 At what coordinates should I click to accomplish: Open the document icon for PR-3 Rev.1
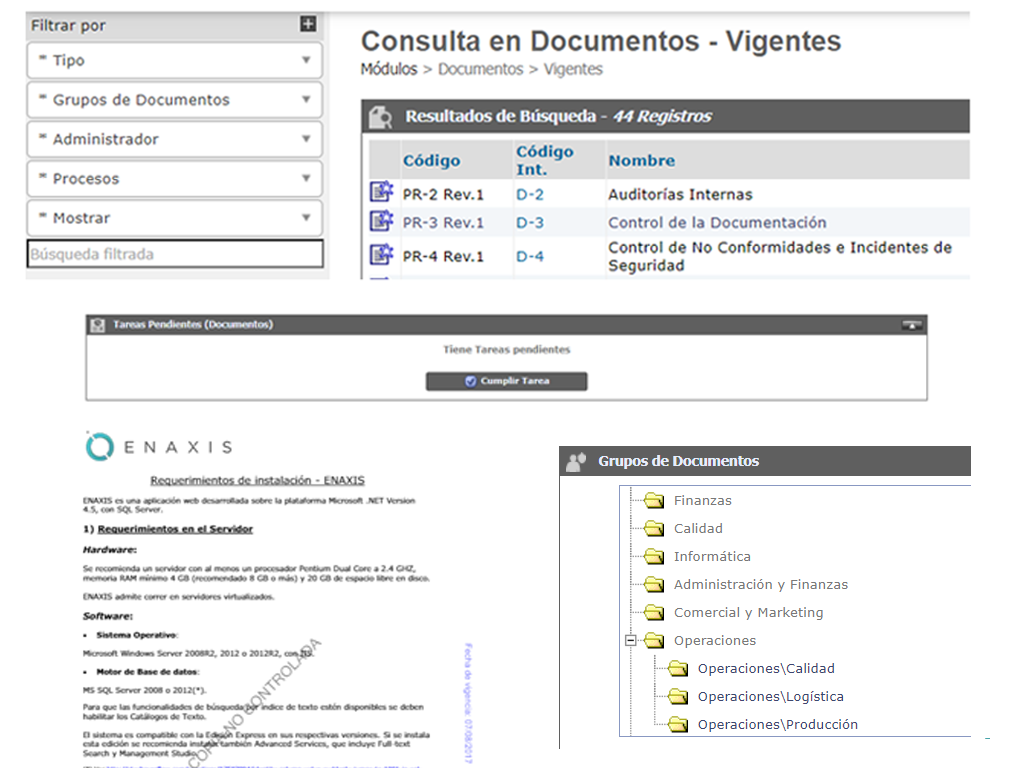381,221
